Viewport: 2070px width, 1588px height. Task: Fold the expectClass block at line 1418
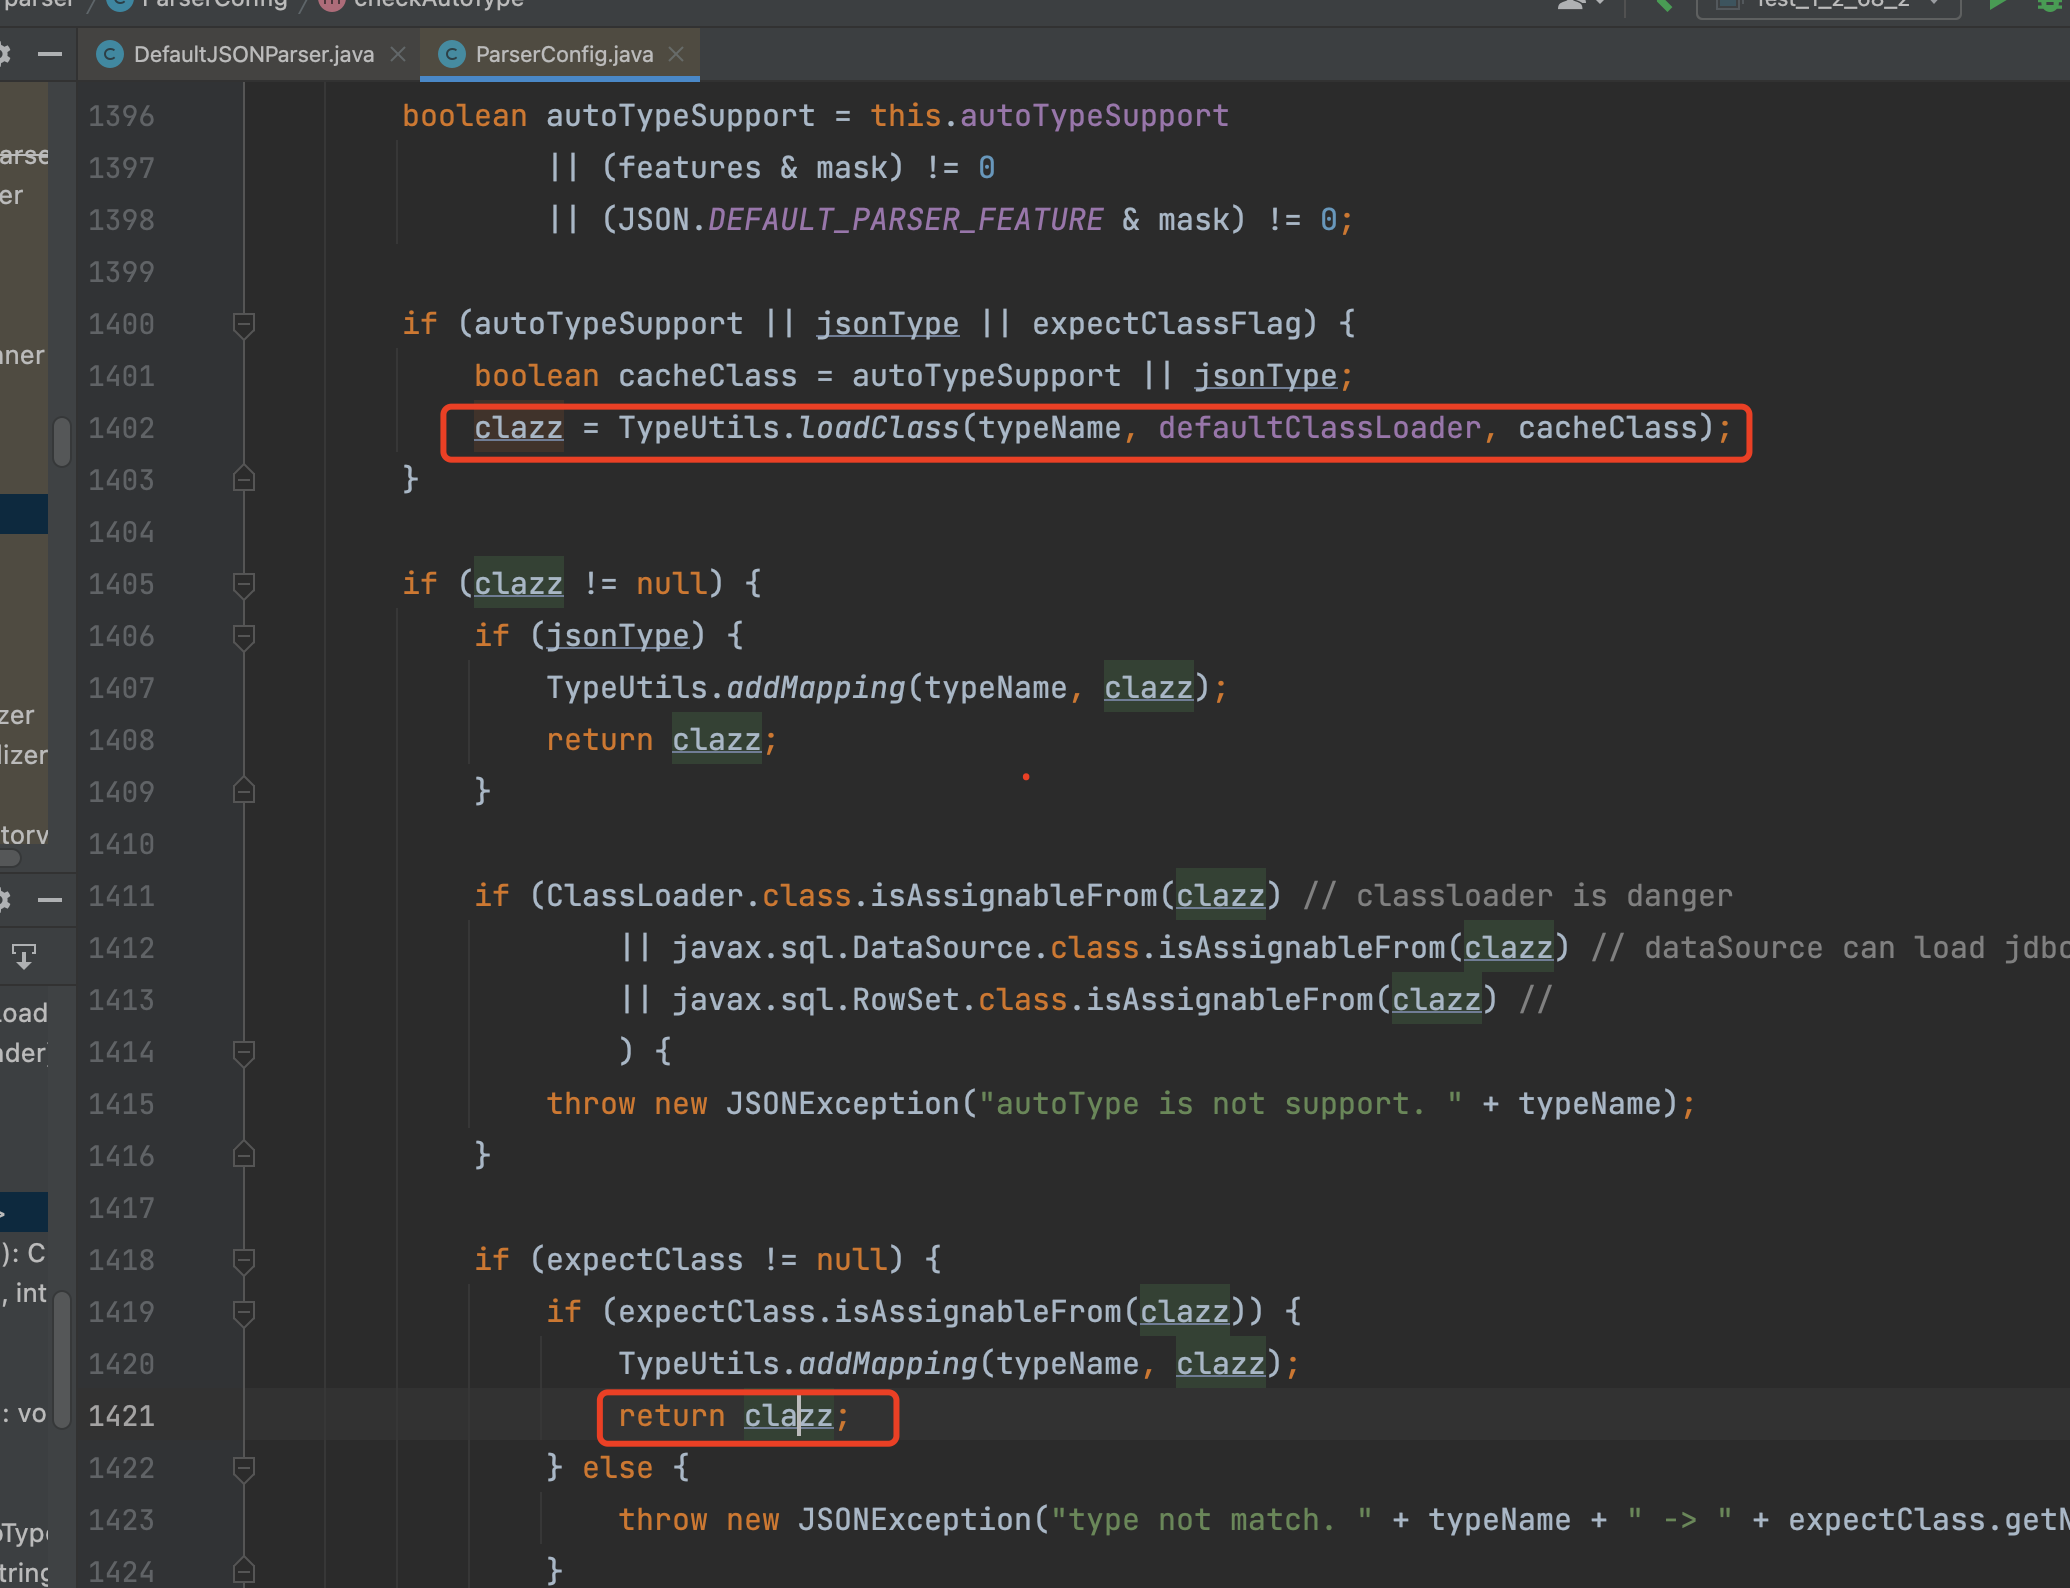point(243,1260)
